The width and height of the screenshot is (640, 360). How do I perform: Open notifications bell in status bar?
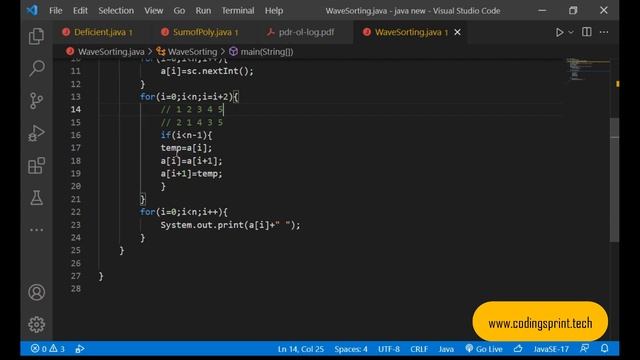tap(604, 349)
